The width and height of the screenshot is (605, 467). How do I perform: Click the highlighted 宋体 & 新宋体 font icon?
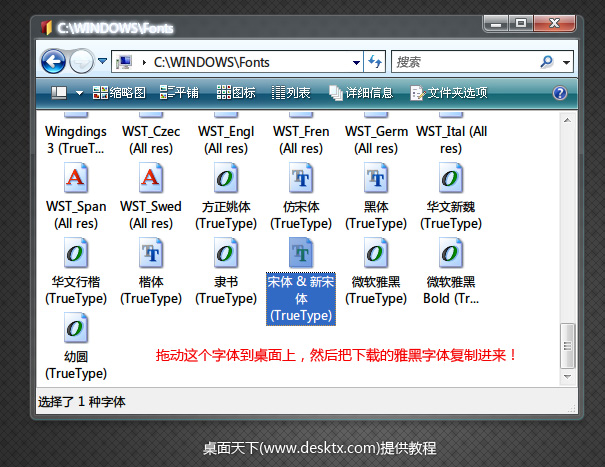[301, 253]
